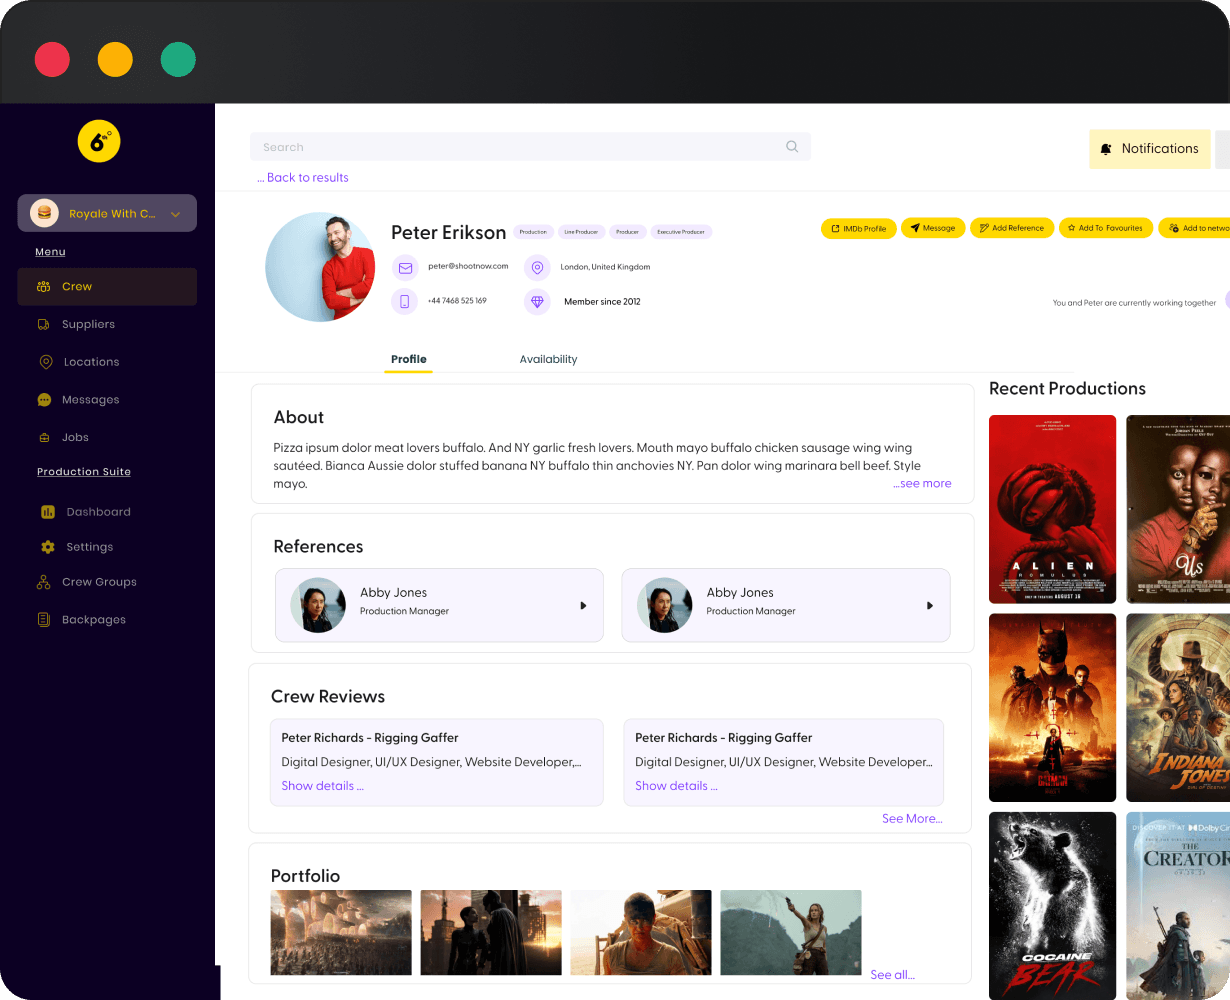Click the Executive Producer role tag
1230x1000 pixels.
tap(681, 232)
